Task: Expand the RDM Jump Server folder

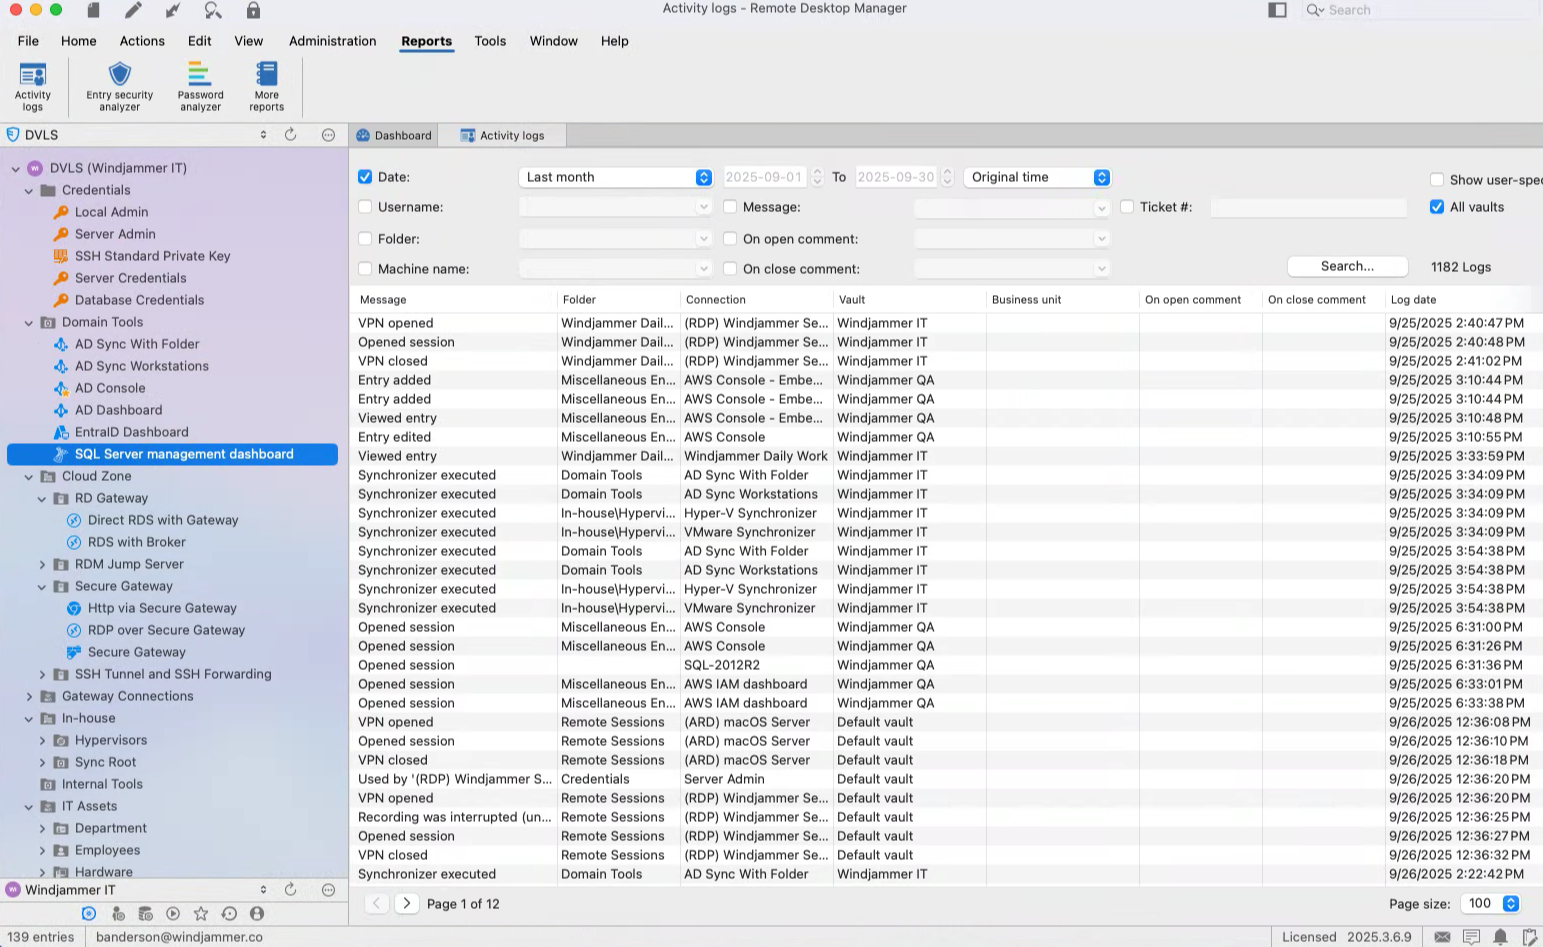Action: [x=42, y=564]
